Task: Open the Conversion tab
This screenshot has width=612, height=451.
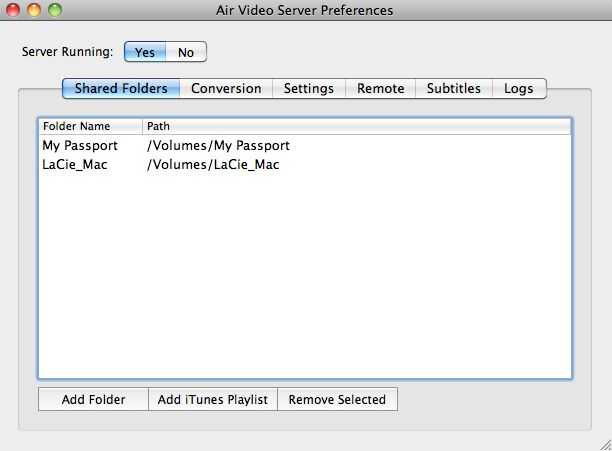Action: (226, 88)
